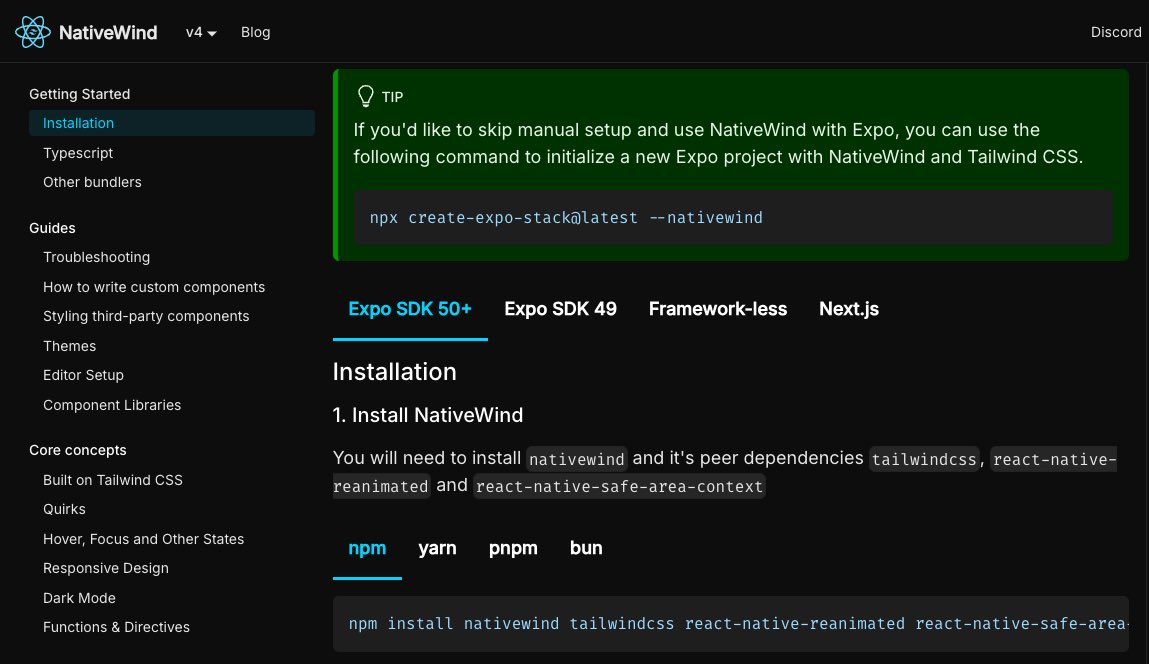Click the Core concepts section heading

78,450
